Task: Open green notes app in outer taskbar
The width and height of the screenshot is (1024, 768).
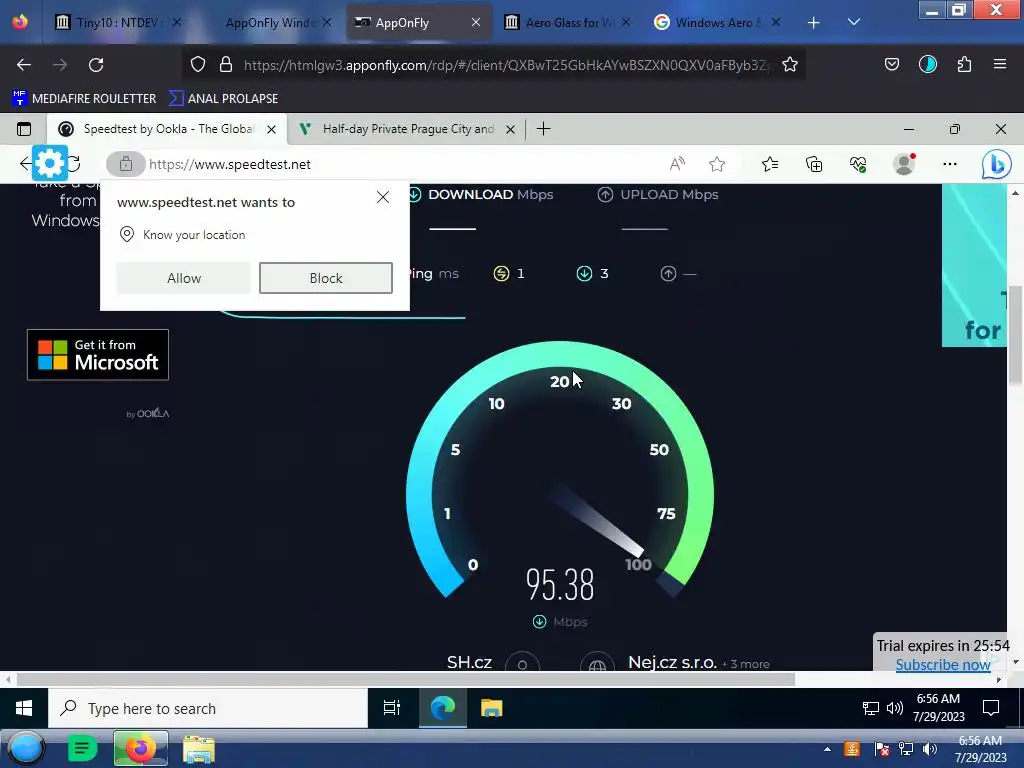Action: 82,748
